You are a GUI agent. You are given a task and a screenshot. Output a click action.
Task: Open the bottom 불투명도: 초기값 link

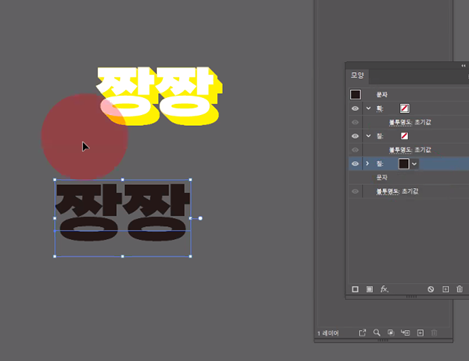[397, 191]
